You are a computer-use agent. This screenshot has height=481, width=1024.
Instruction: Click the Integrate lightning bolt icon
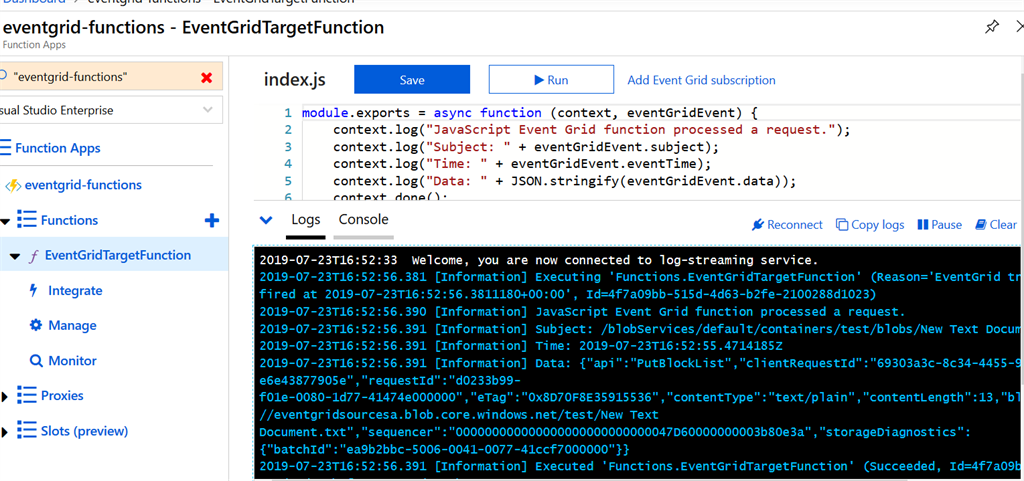(35, 290)
